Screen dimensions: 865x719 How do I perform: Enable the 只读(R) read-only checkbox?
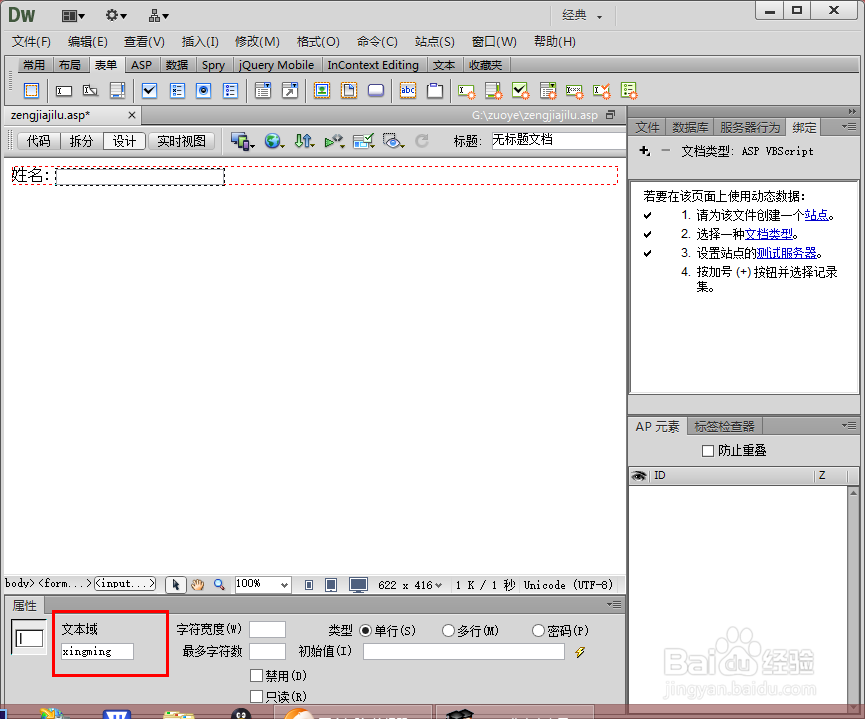256,697
